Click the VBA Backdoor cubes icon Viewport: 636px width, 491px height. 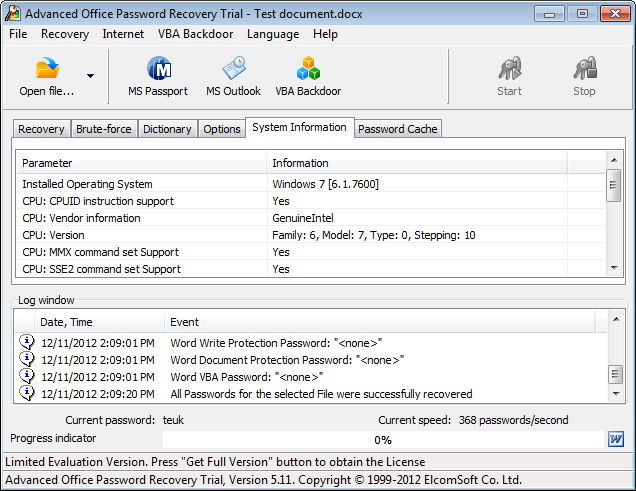(308, 68)
